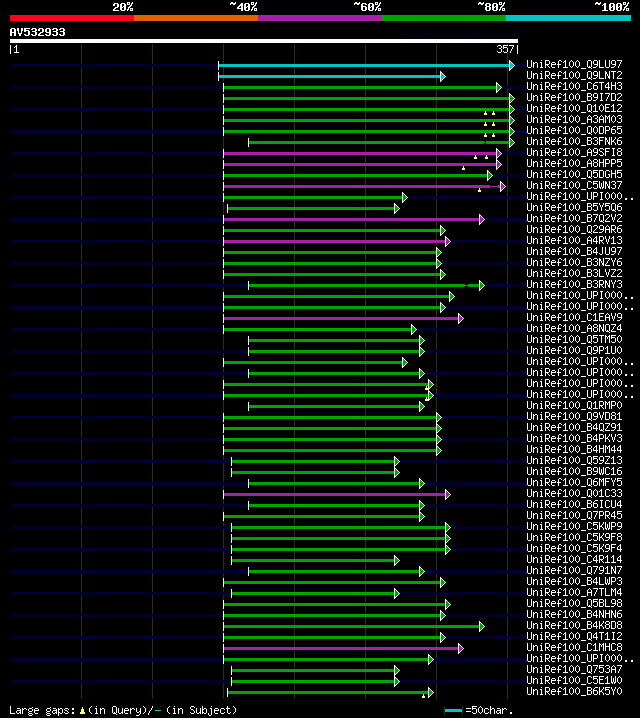Select hit UniRef100_Q5DGH5
The width and height of the screenshot is (640, 718).
point(574,174)
